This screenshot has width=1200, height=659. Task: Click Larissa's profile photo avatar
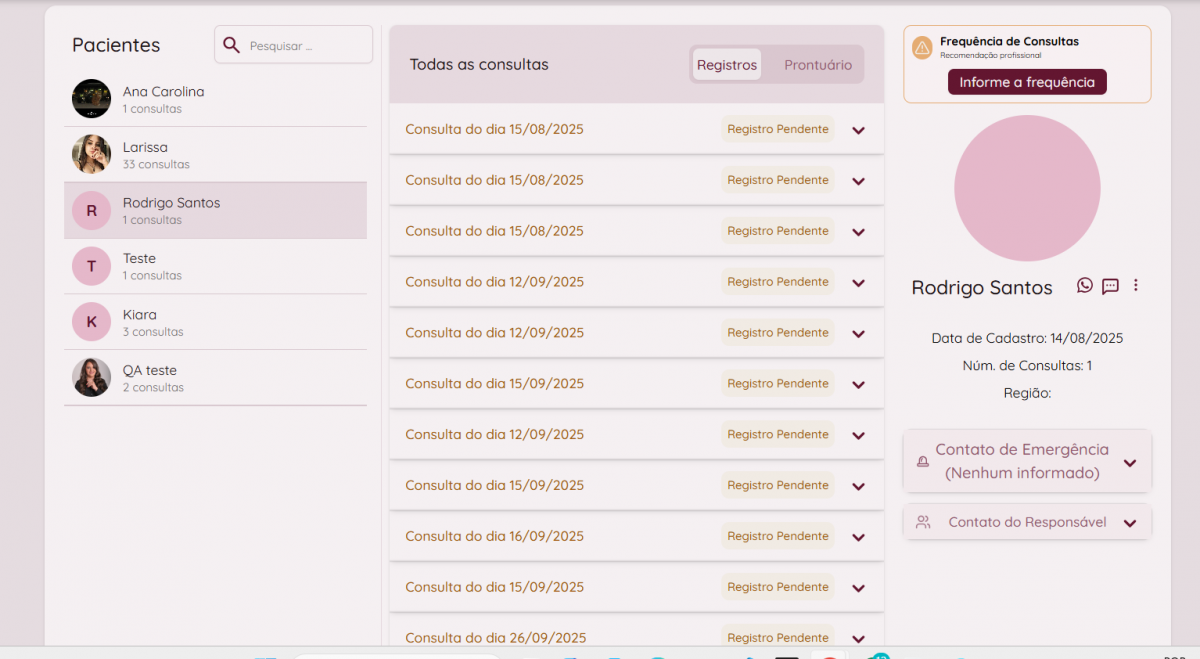pyautogui.click(x=91, y=155)
